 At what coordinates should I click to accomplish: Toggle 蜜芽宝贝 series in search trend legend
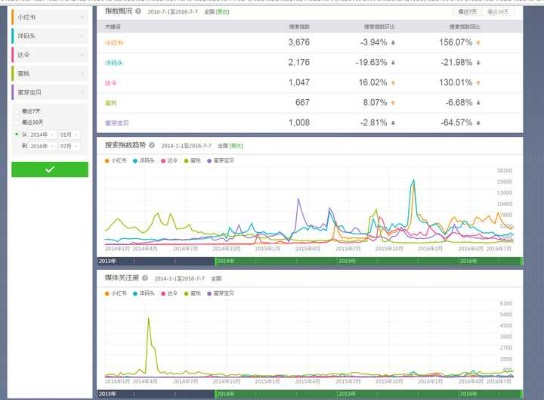pos(221,161)
